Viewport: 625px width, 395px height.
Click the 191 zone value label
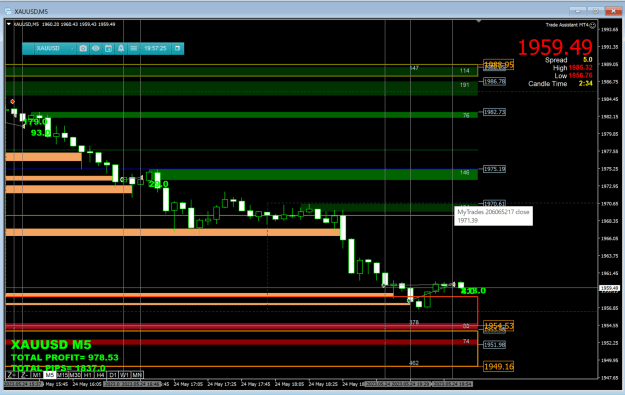point(464,85)
